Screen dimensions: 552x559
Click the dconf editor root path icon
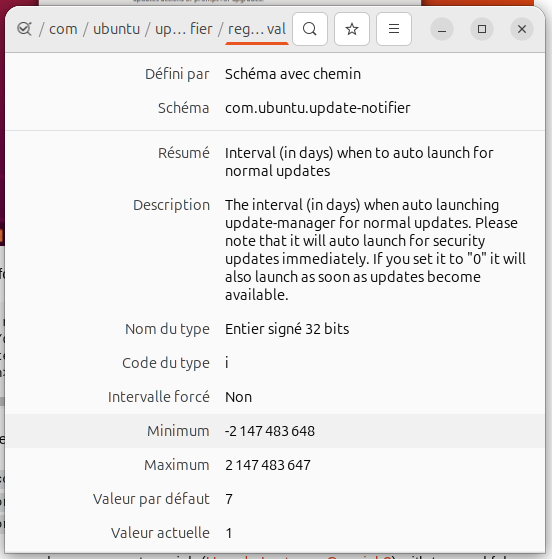[25, 29]
